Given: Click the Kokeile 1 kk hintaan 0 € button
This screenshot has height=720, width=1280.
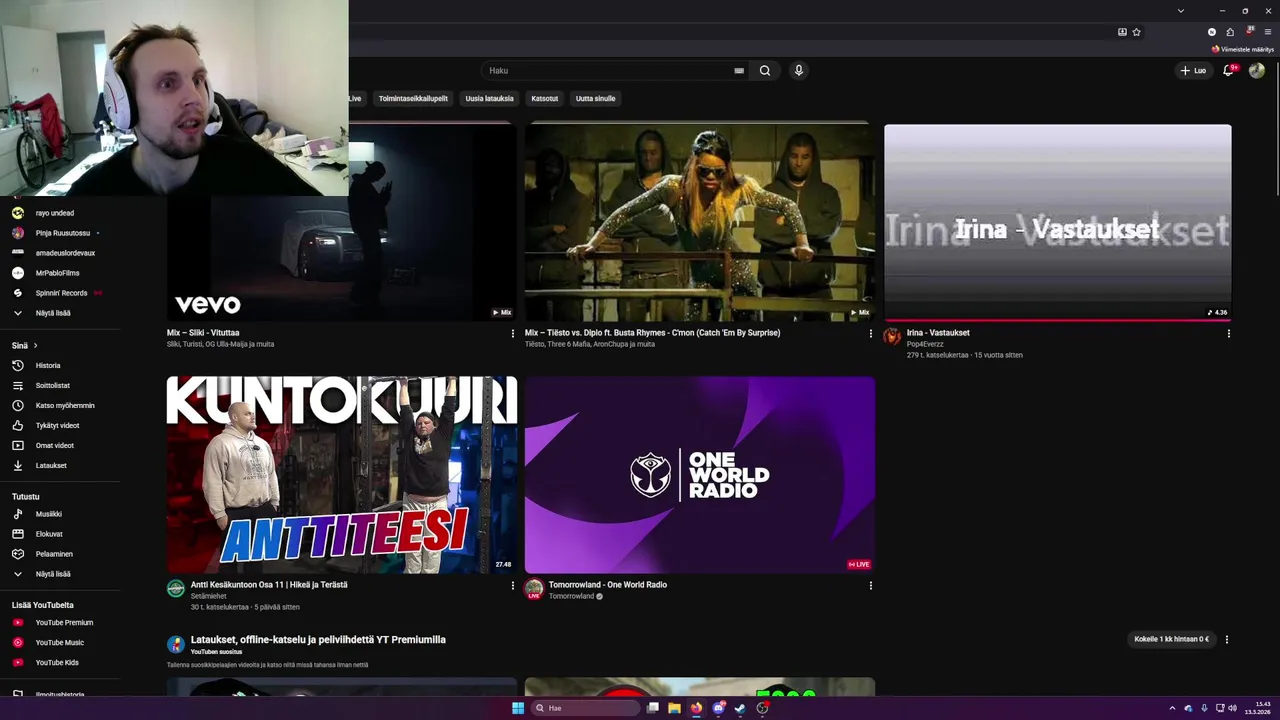Looking at the screenshot, I should pyautogui.click(x=1171, y=639).
